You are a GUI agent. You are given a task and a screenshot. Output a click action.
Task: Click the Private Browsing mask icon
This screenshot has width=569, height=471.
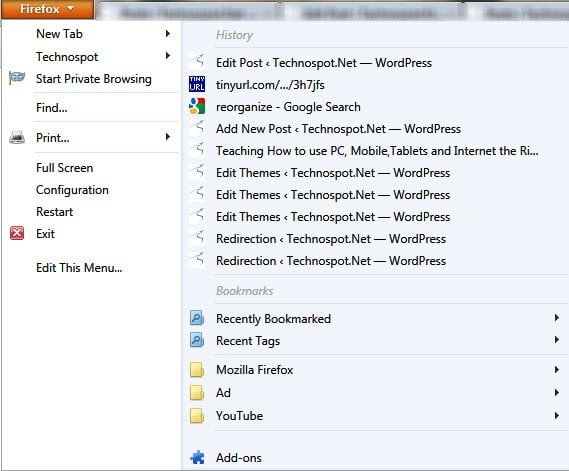tap(17, 78)
